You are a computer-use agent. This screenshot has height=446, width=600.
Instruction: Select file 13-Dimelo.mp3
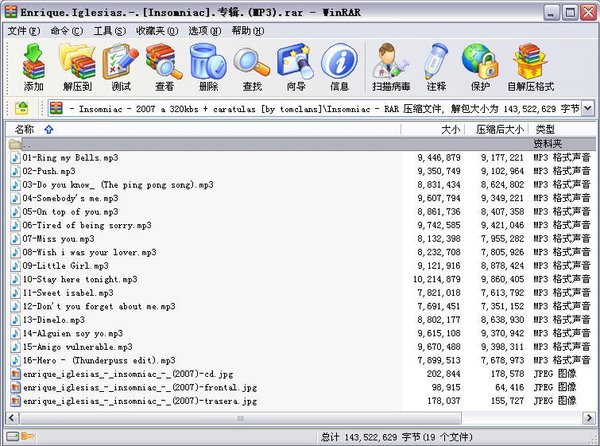pyautogui.click(x=54, y=320)
